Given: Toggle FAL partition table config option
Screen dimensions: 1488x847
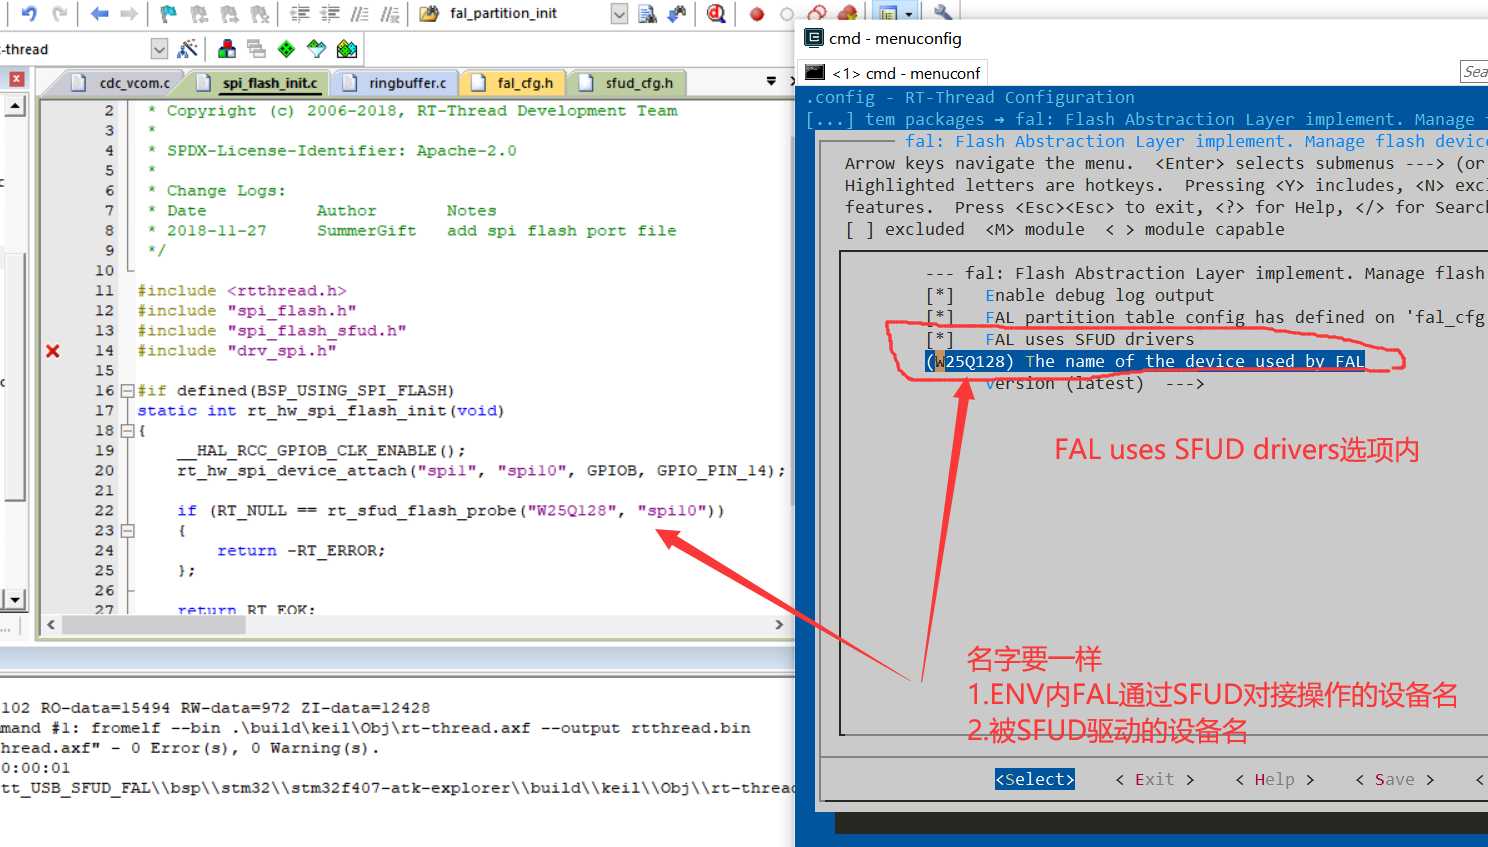Looking at the screenshot, I should 1205,317.
